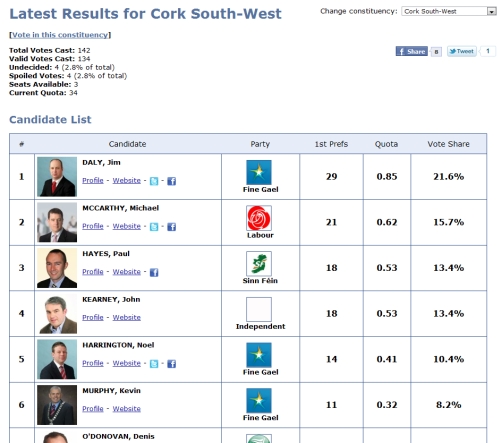
Task: Click Jim Daly's Fine Gael logo
Action: point(259,172)
